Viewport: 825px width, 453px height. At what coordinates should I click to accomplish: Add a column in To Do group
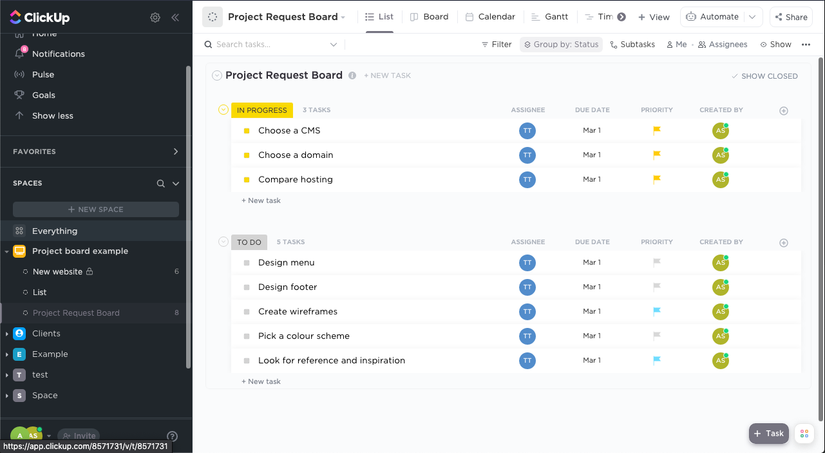(x=783, y=243)
